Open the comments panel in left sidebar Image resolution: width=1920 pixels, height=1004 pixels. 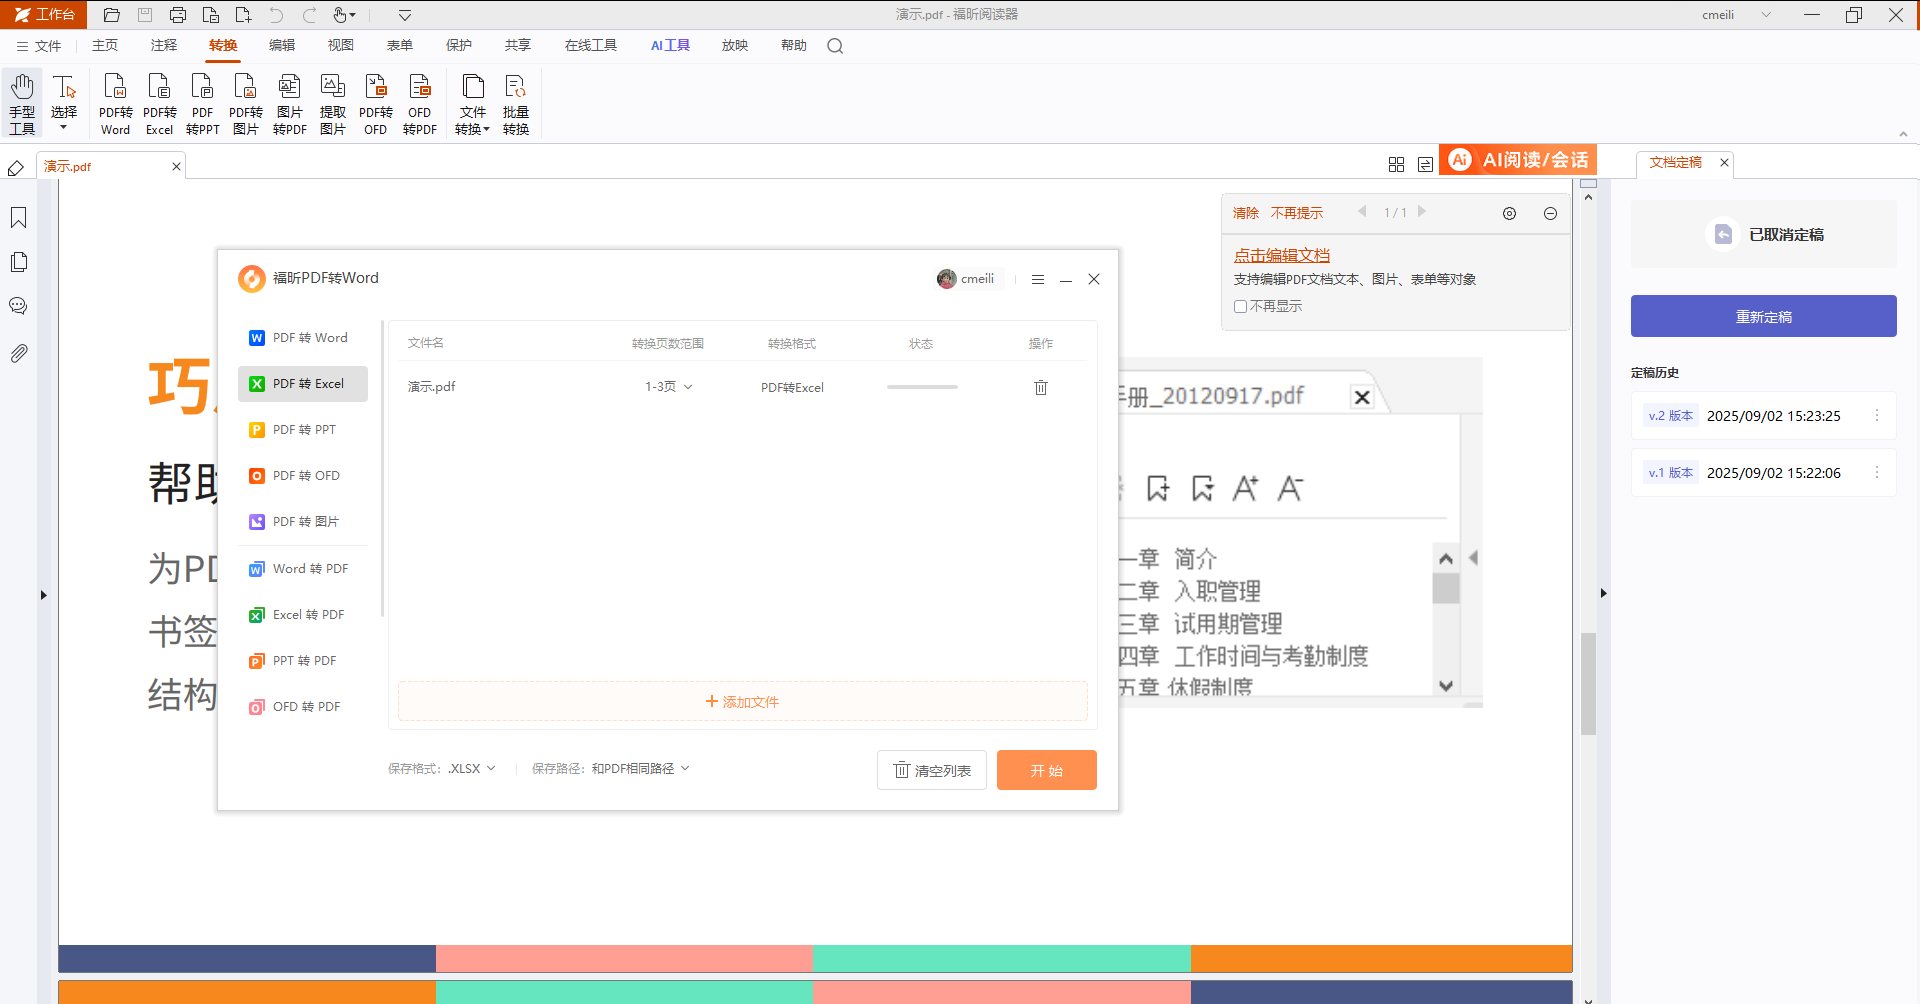click(x=18, y=306)
